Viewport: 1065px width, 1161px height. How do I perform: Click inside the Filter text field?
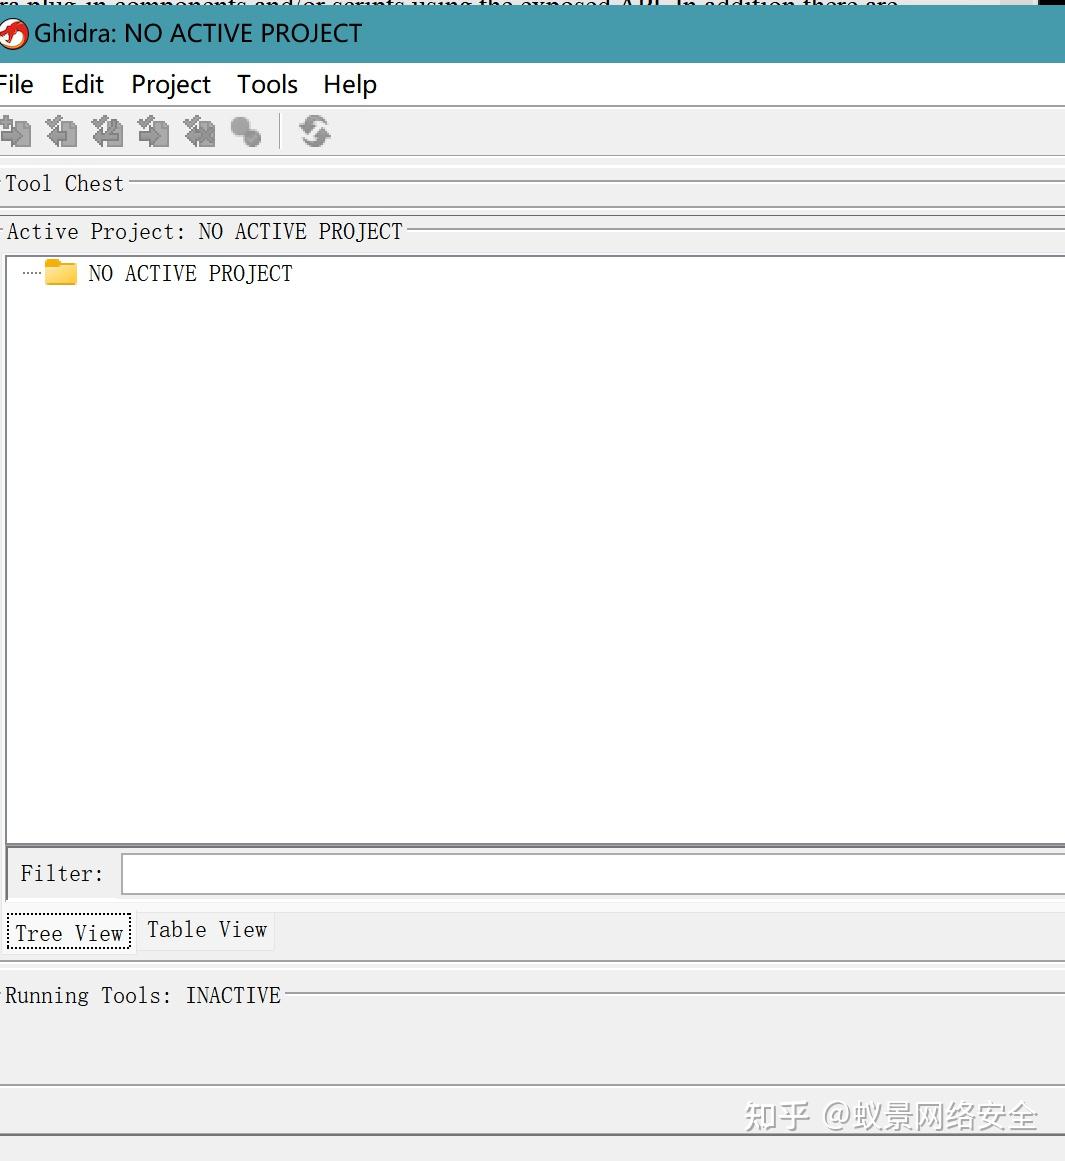(x=592, y=874)
